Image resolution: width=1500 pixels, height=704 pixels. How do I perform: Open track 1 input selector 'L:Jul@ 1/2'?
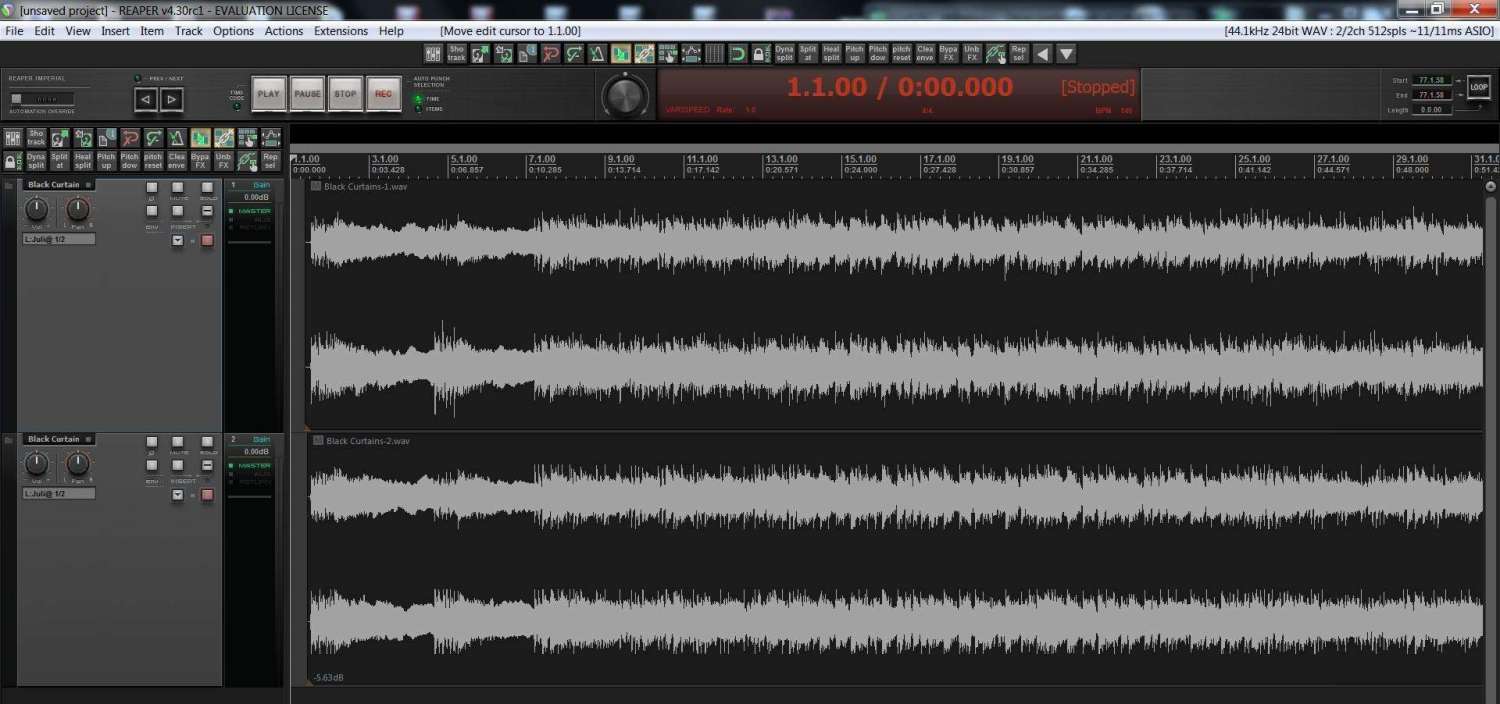pos(59,239)
